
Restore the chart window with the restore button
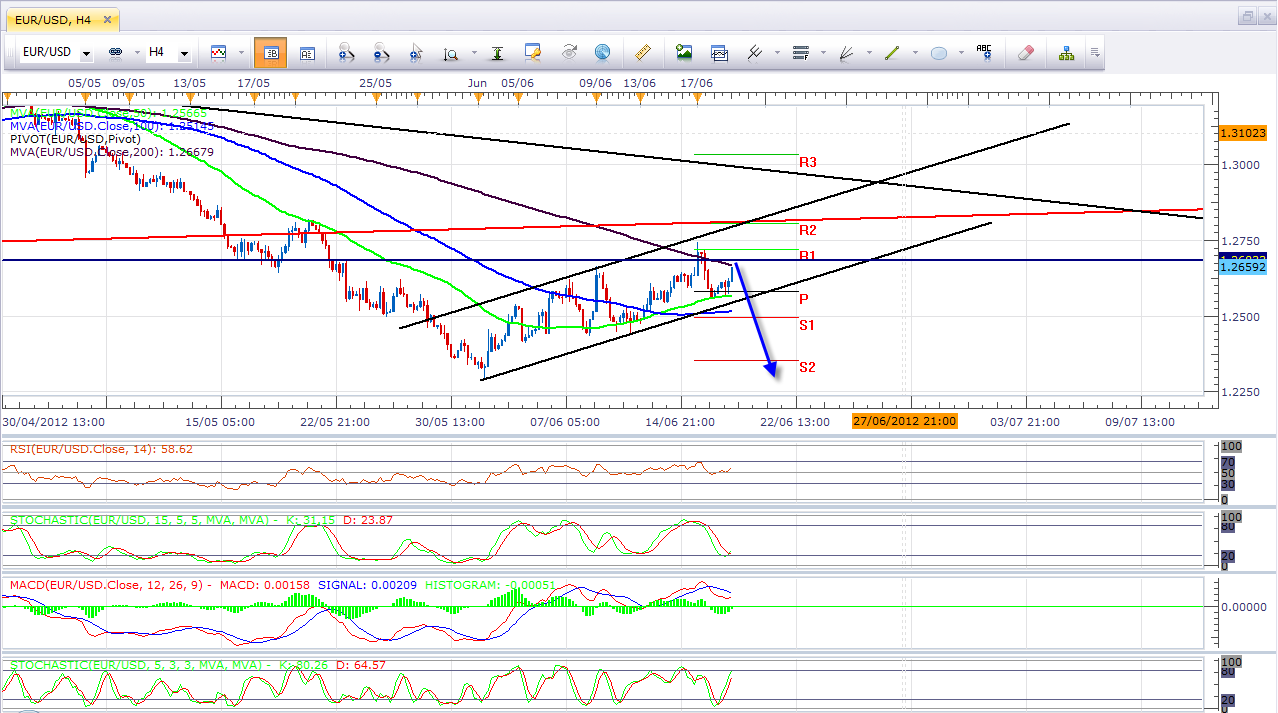tap(1248, 16)
